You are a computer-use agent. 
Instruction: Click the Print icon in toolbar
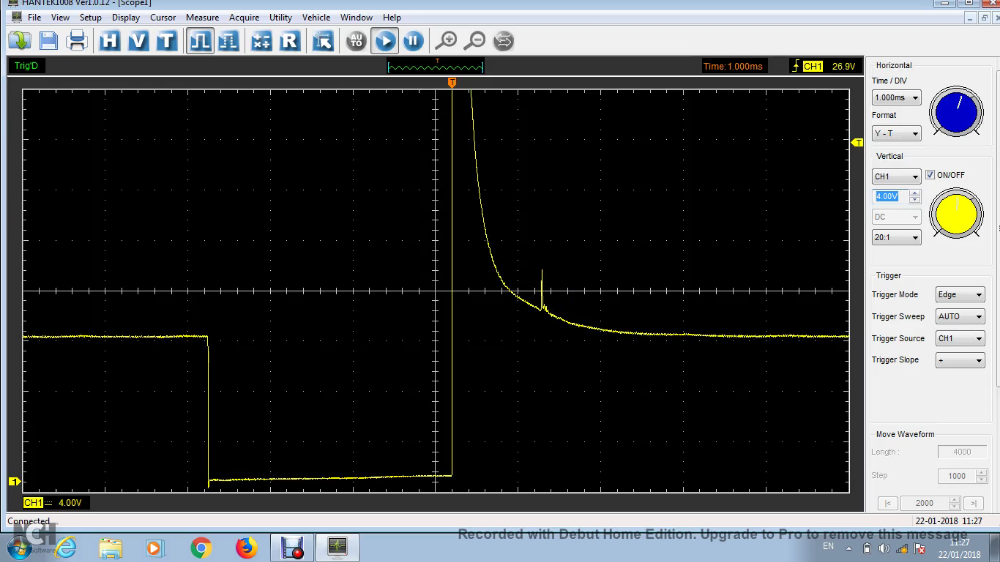pyautogui.click(x=77, y=41)
